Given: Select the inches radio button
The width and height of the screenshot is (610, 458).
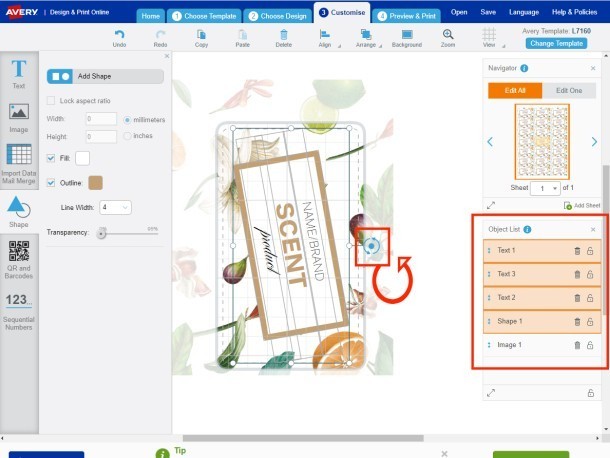Looking at the screenshot, I should point(127,135).
